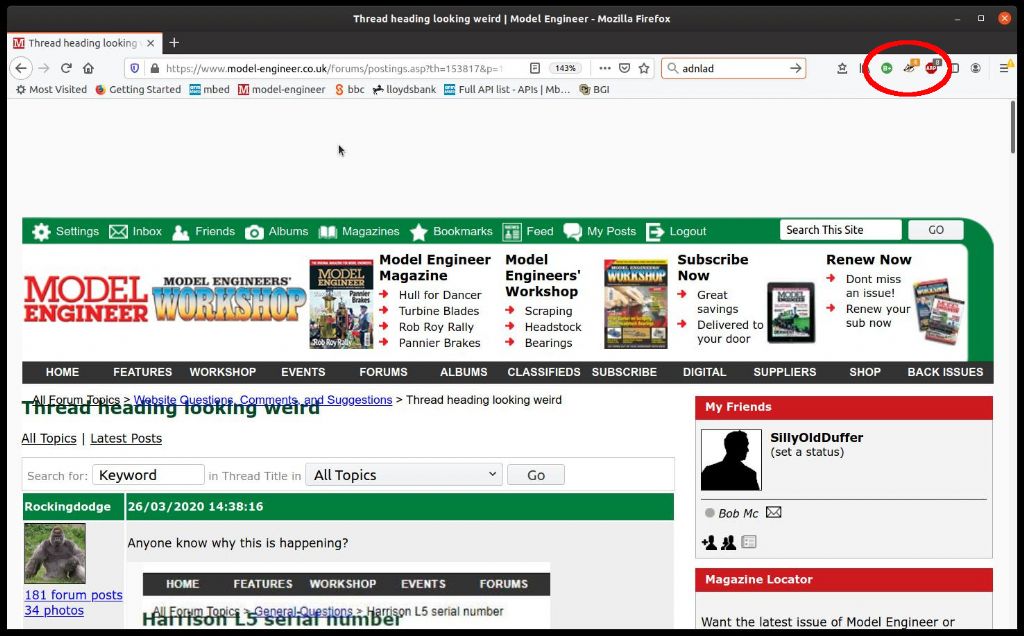
Task: Close the Thread heading looking weird tab
Action: coord(151,43)
